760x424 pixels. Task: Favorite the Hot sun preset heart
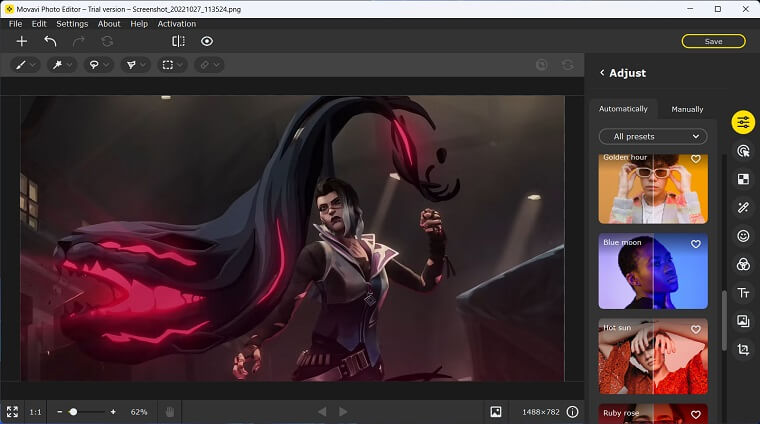click(696, 329)
